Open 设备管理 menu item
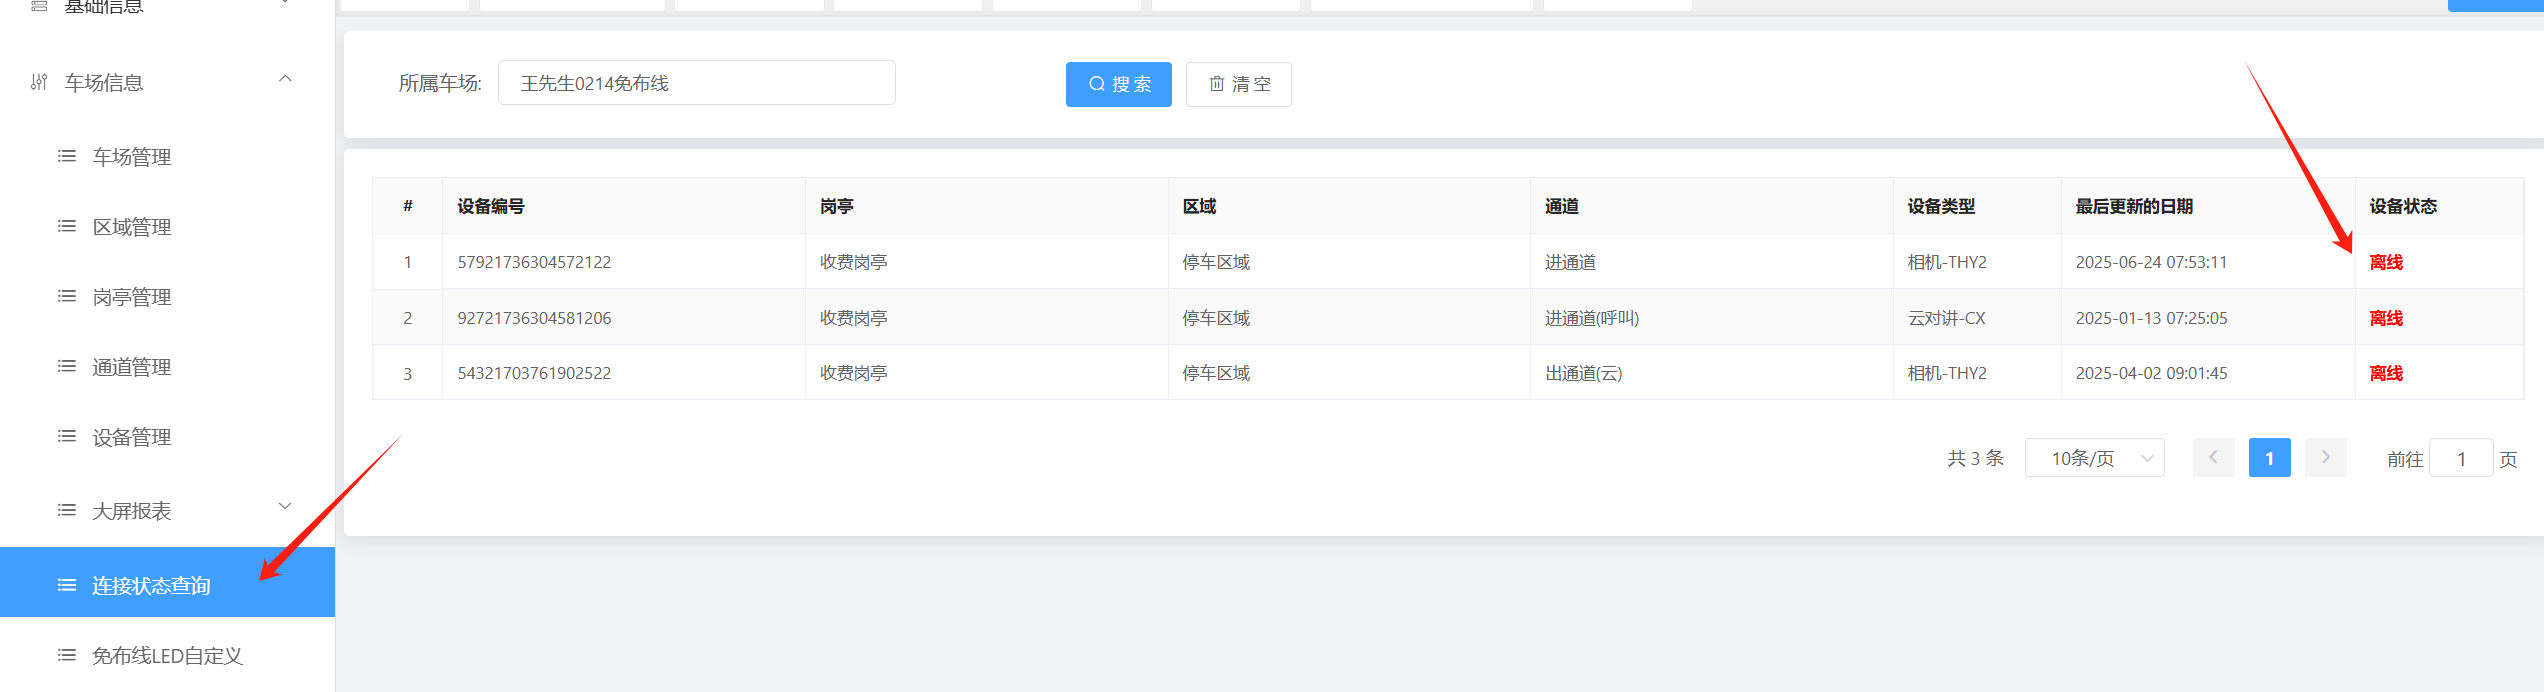This screenshot has height=692, width=2544. tap(168, 436)
